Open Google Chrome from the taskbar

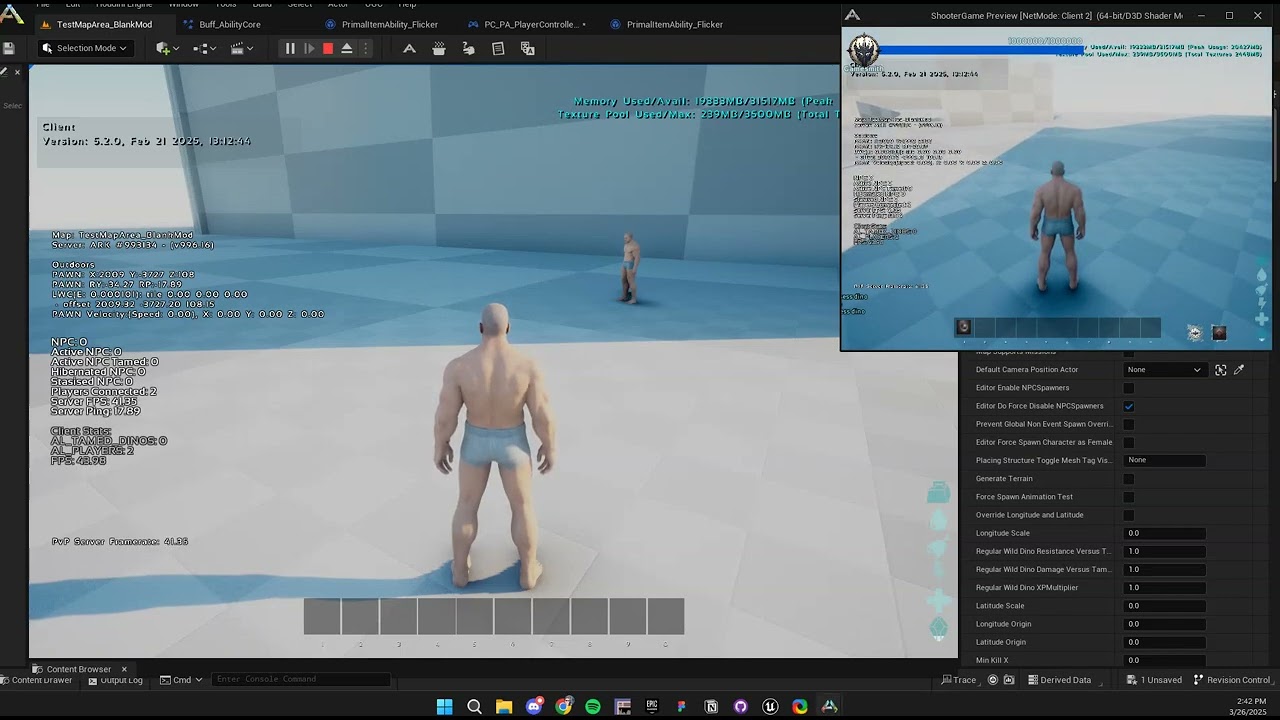pos(564,707)
